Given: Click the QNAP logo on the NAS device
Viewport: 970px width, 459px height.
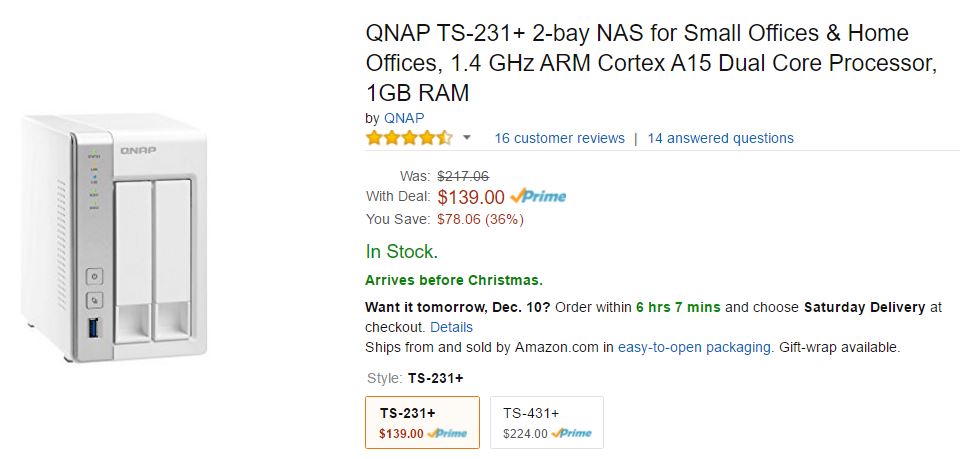Looking at the screenshot, I should point(139,150).
